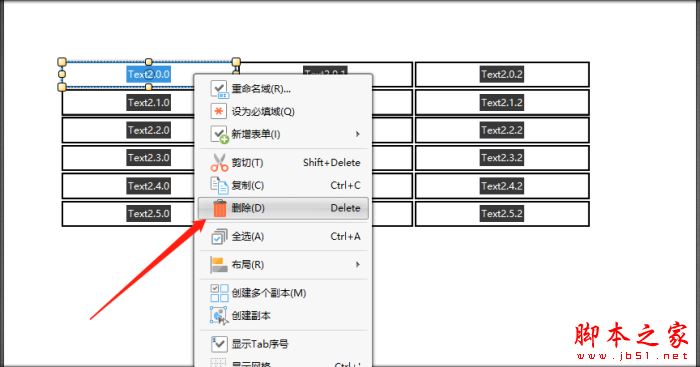Click the show Tab order icon
The image size is (700, 367).
coord(219,344)
